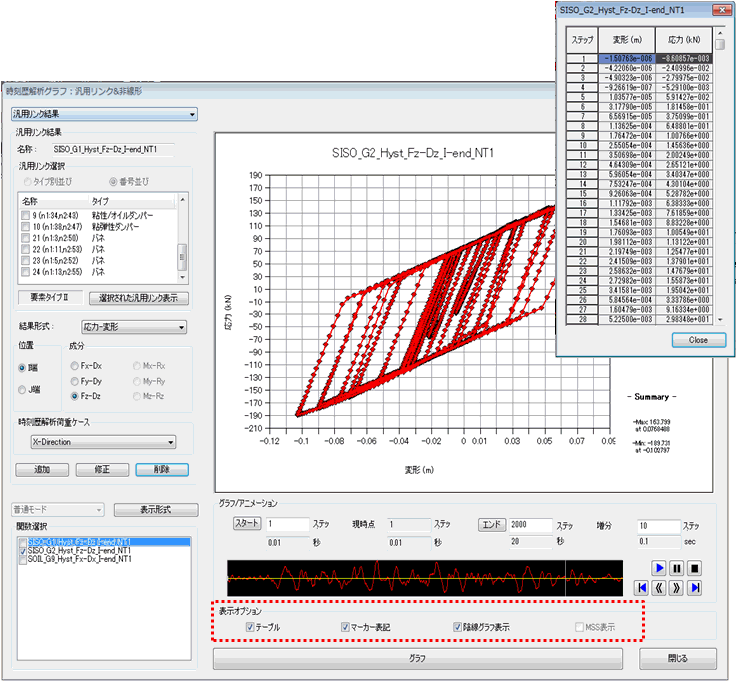The image size is (737, 682).
Task: Click the 閉じる button
Action: [678, 658]
